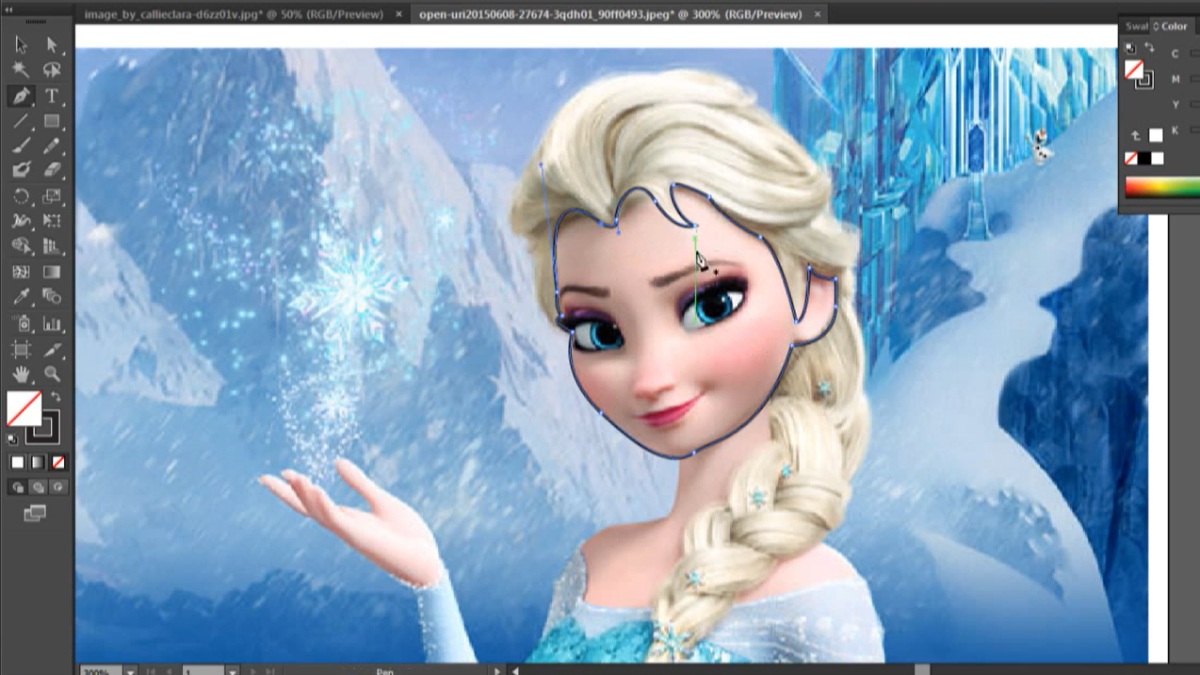Close the image_by_callieclara document tab
The image size is (1200, 675).
399,14
